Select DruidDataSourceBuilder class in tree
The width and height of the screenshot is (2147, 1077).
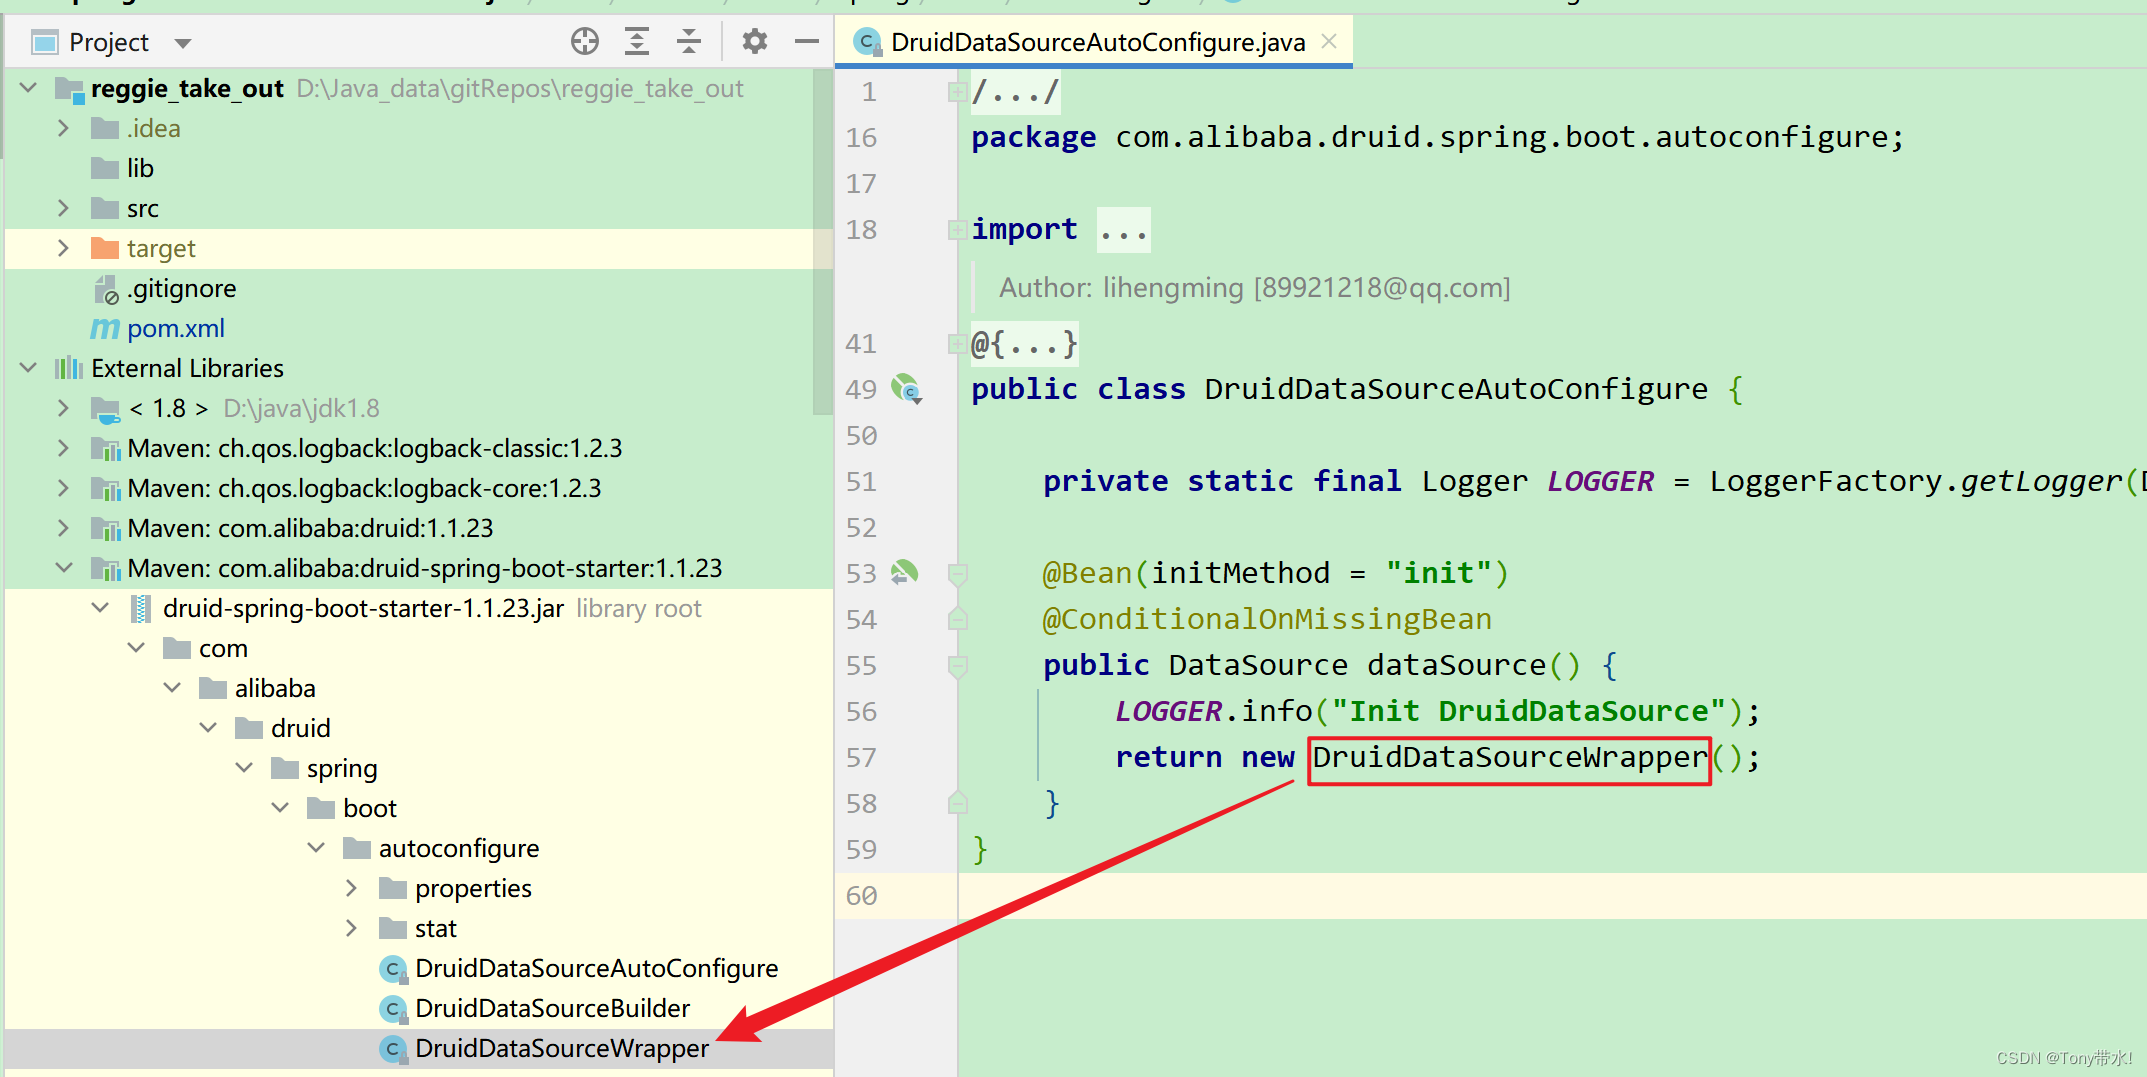552,1009
